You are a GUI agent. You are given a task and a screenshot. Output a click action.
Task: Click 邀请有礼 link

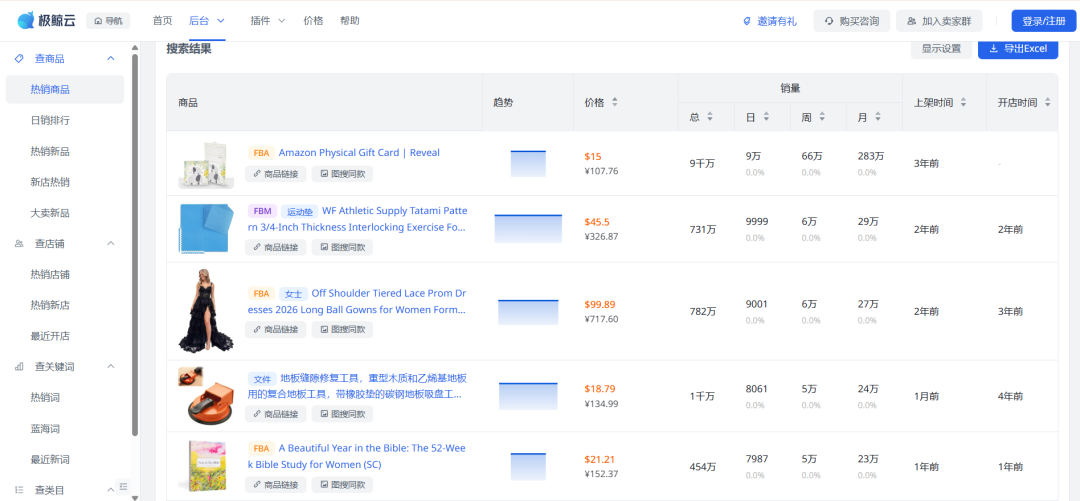[x=769, y=21]
